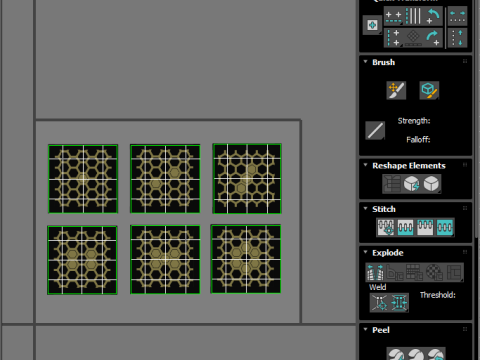Image resolution: width=480 pixels, height=360 pixels.
Task: Select the Relax brush with cube icon
Action: (x=429, y=90)
